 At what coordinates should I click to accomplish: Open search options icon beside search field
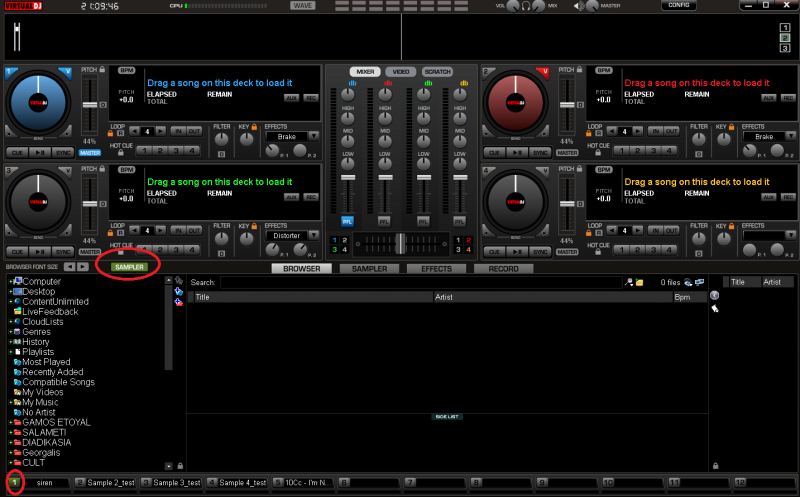click(630, 282)
